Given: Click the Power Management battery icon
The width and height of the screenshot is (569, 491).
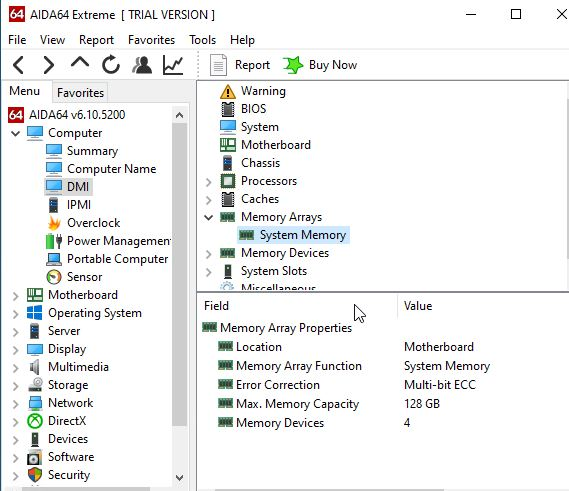Looking at the screenshot, I should (x=54, y=241).
